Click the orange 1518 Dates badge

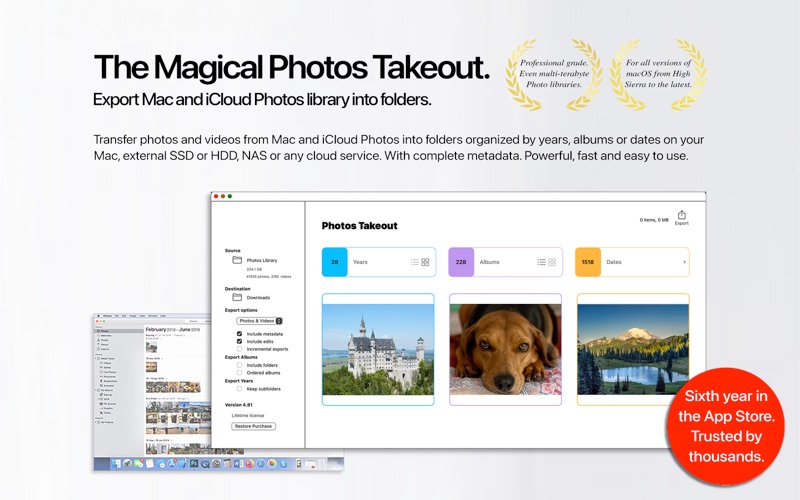point(588,262)
